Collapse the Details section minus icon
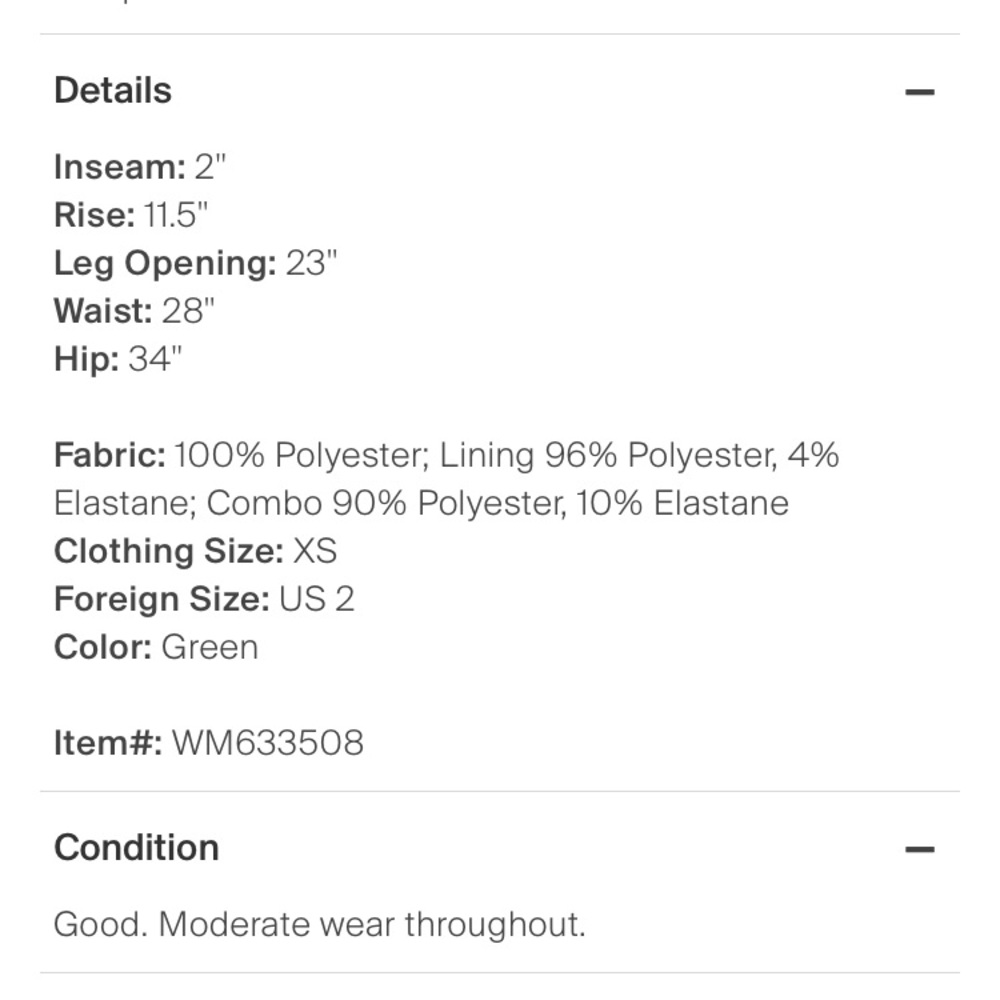The width and height of the screenshot is (1000, 1000). pyautogui.click(x=919, y=92)
